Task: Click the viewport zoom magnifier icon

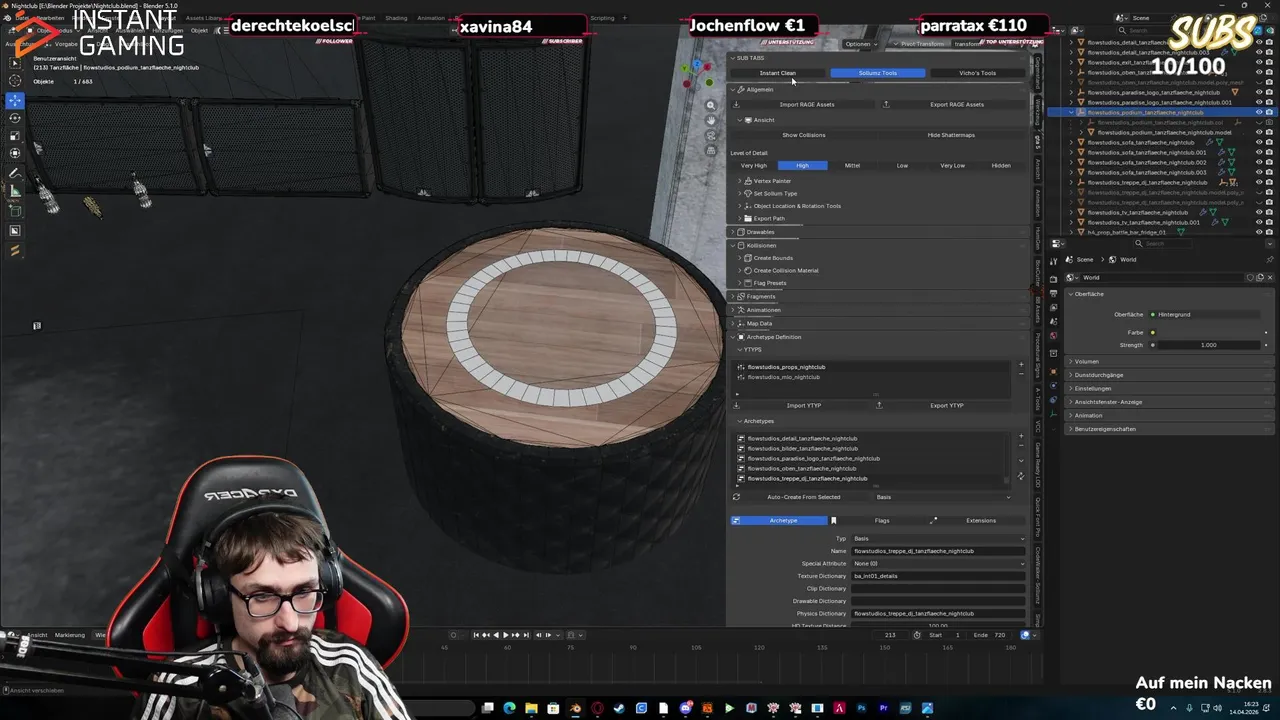Action: pos(711,105)
